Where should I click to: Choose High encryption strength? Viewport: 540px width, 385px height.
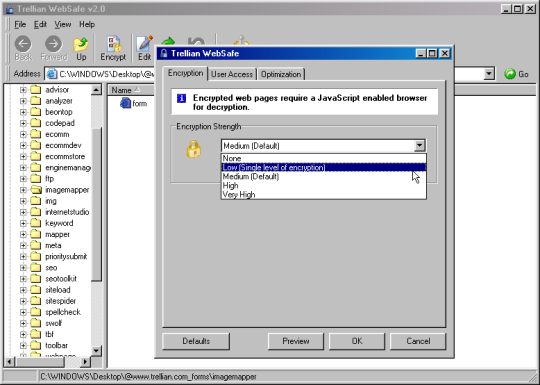(323, 185)
